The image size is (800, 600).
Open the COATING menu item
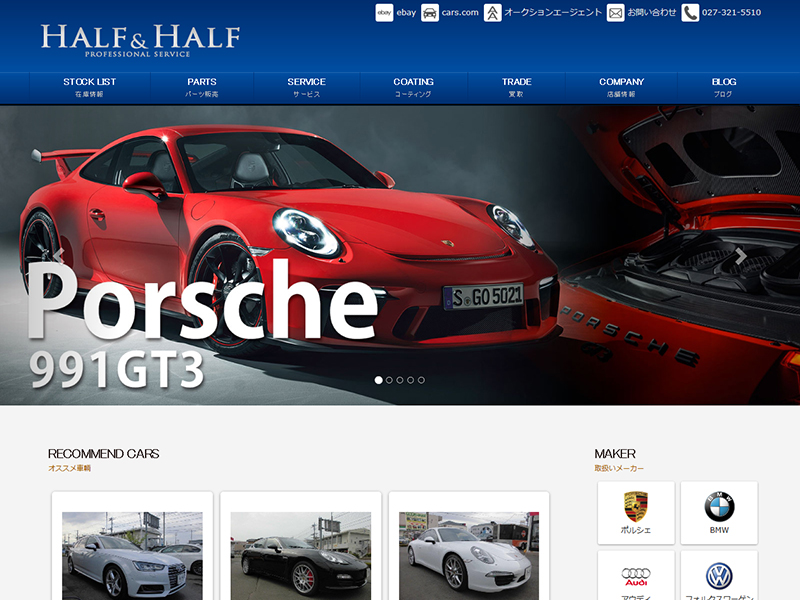pos(413,88)
